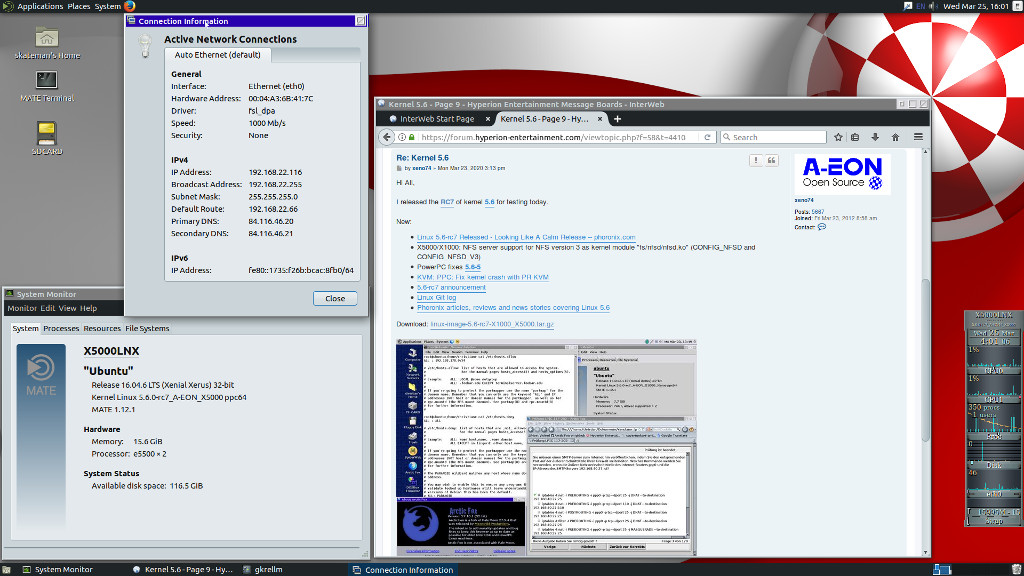
Task: Go to browser home page
Action: point(895,137)
